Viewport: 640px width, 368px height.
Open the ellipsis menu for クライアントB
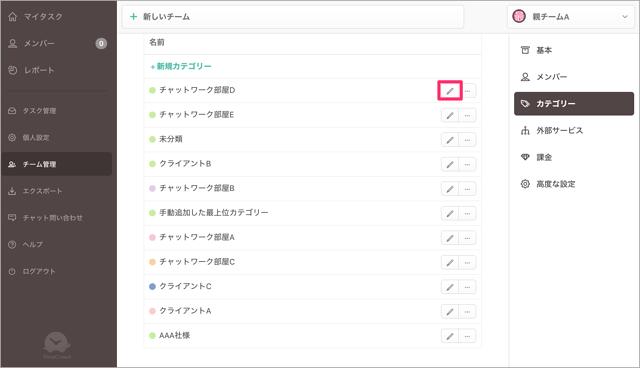point(467,164)
